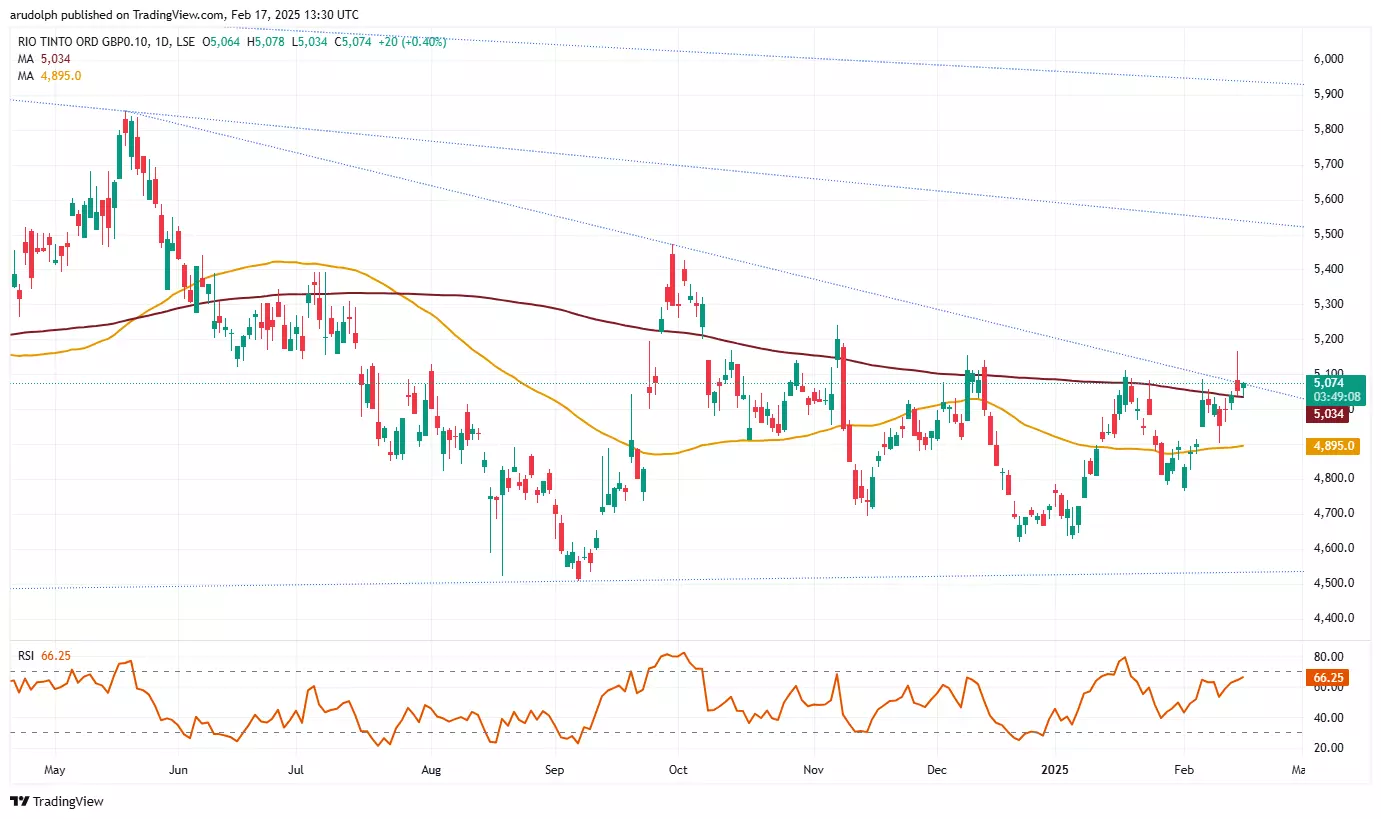The height and width of the screenshot is (819, 1381).
Task: Click Feb on the time axis
Action: click(x=1184, y=770)
